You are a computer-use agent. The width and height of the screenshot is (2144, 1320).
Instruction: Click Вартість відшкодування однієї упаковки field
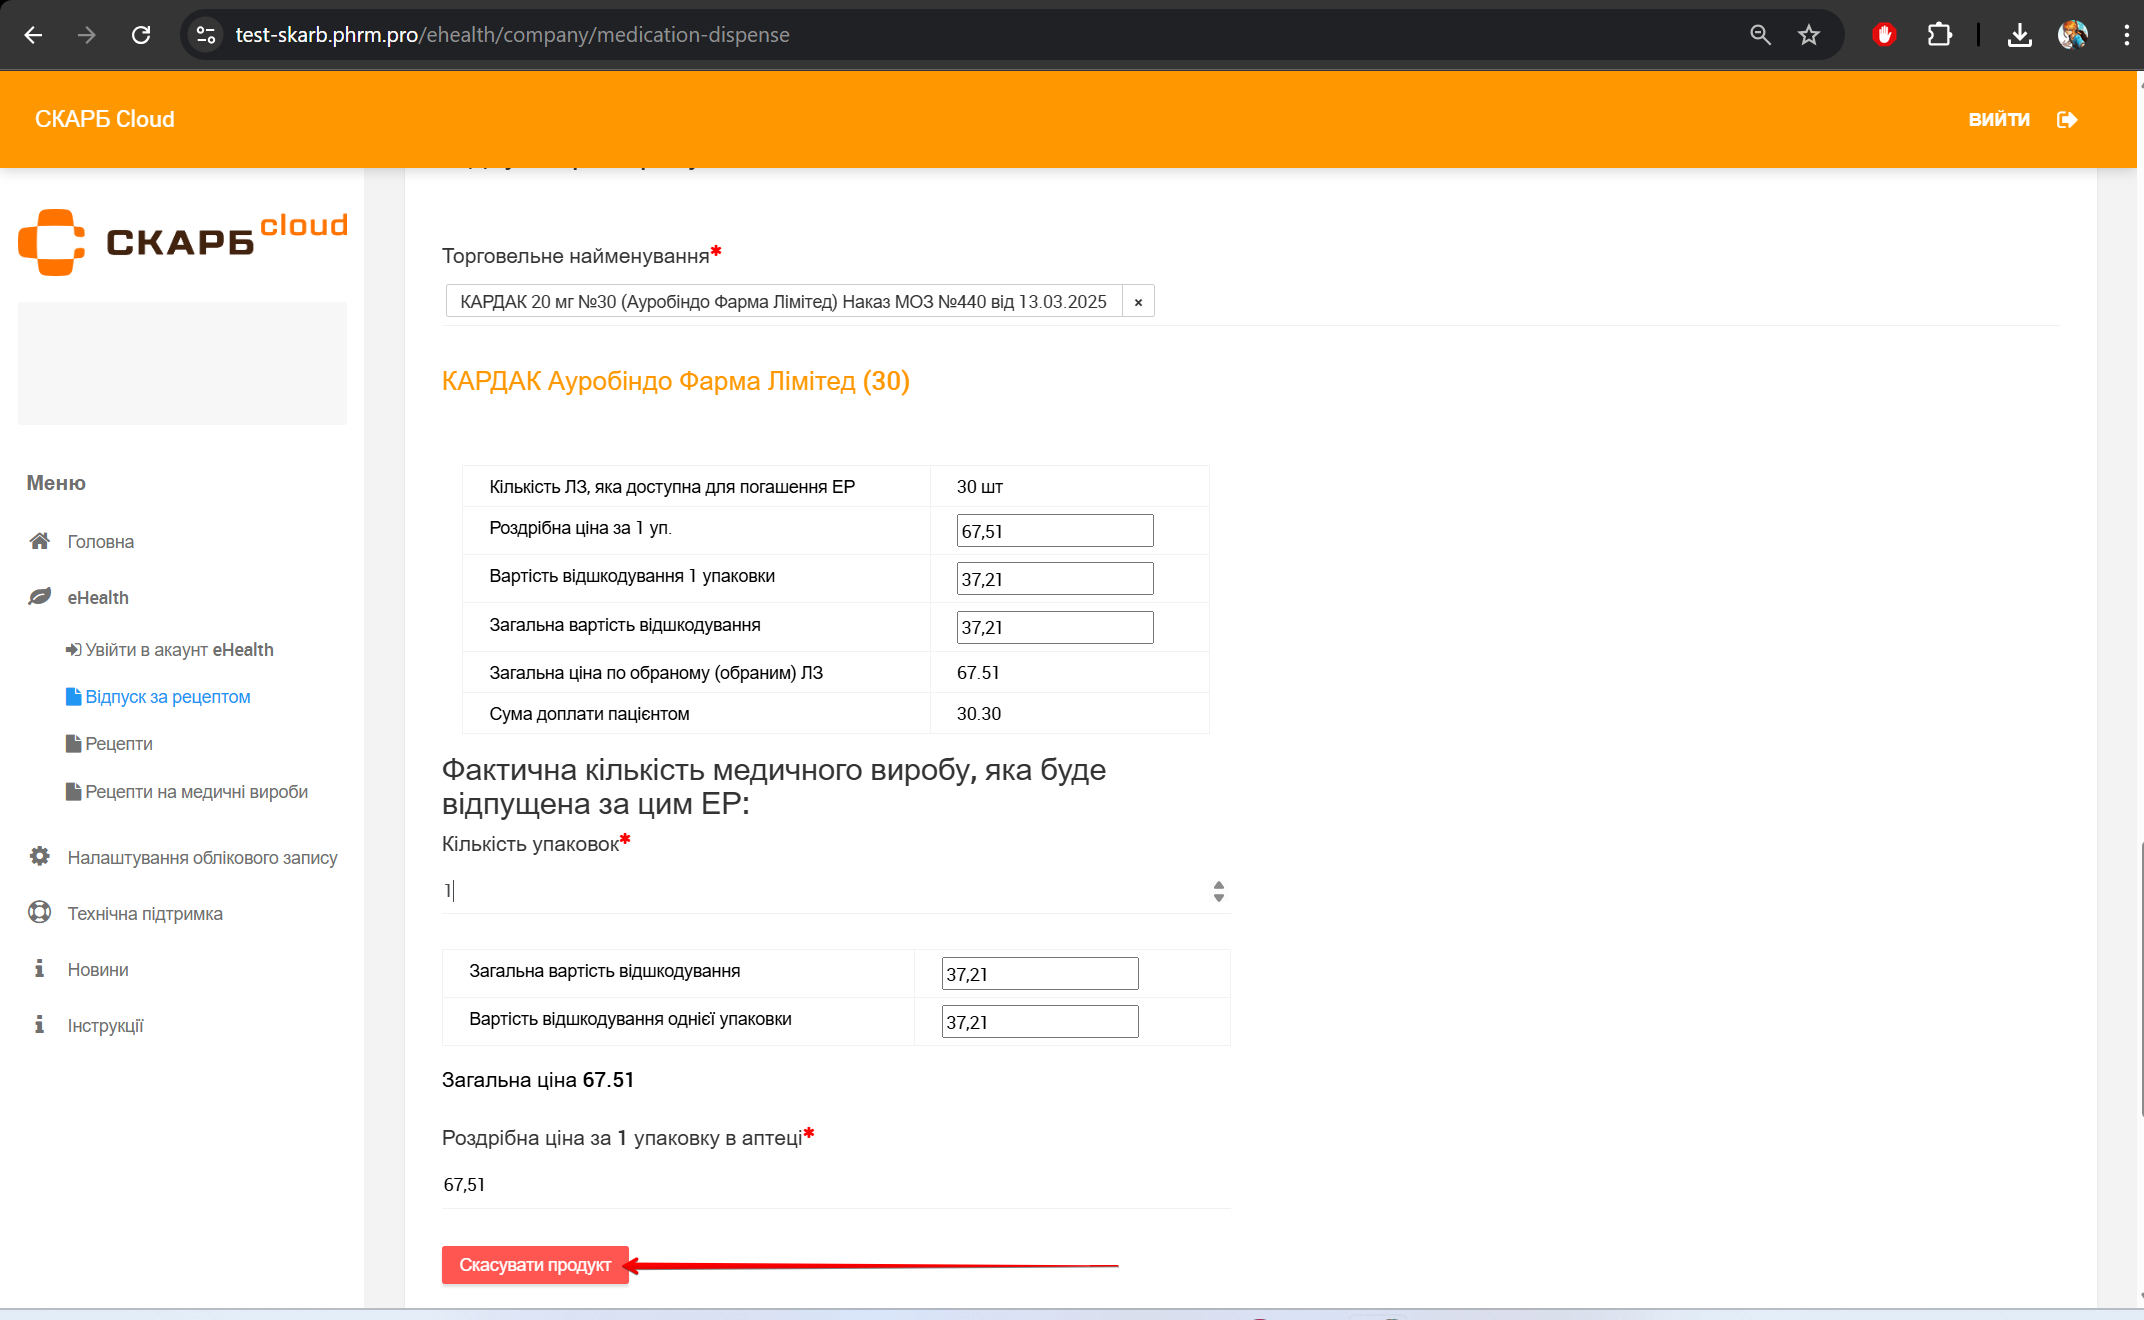[1039, 1022]
